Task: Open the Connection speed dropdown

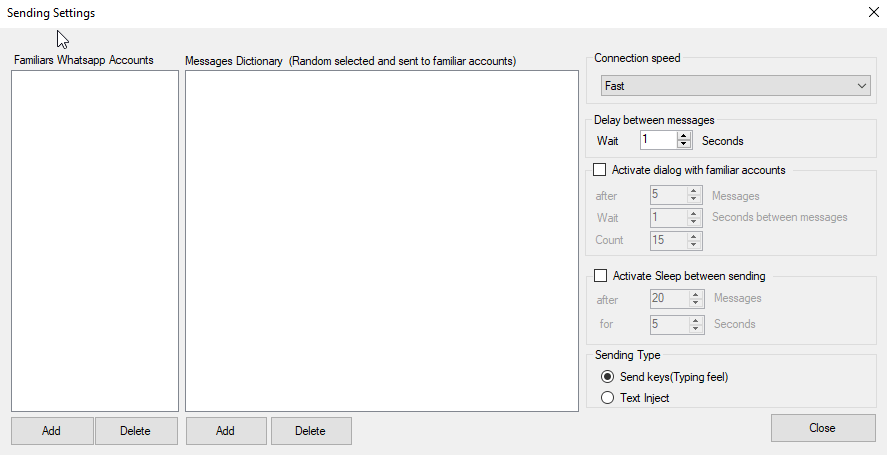Action: [736, 87]
